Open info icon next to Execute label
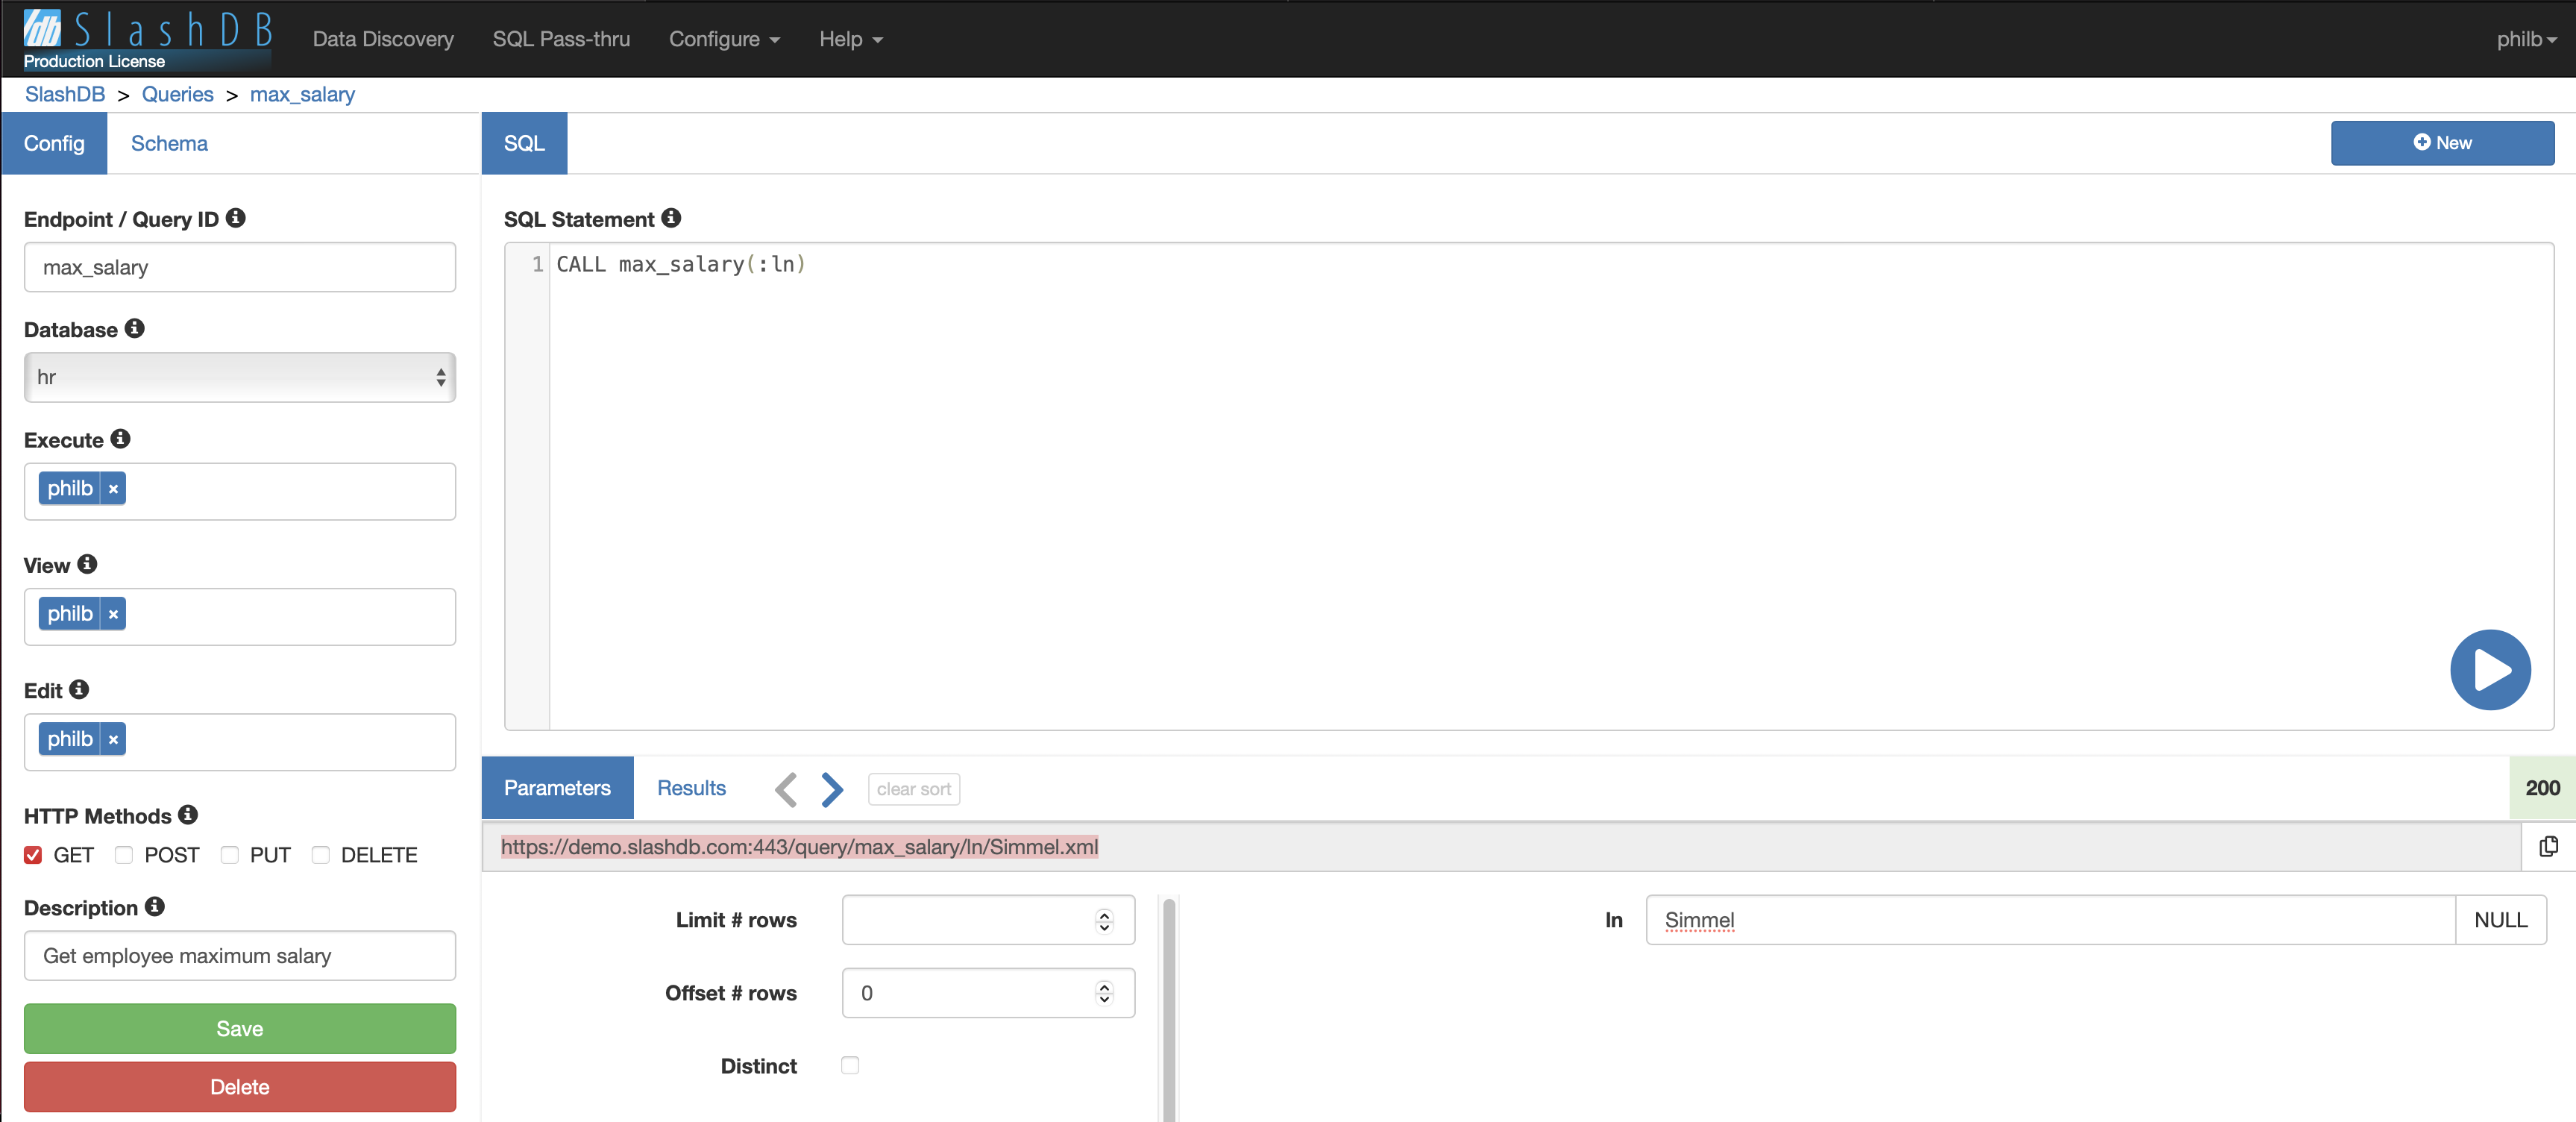Screen dimensions: 2576x1122 pos(121,439)
